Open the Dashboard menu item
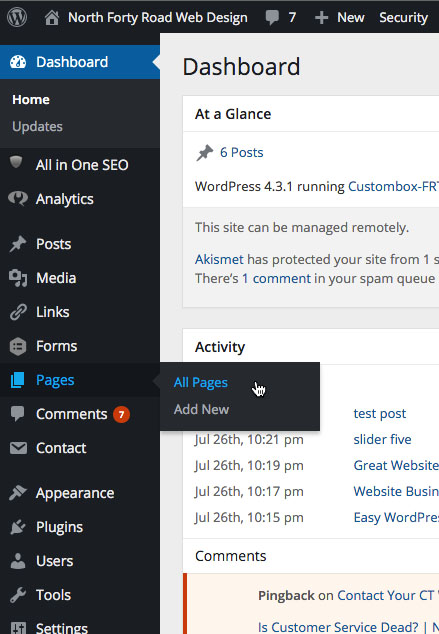439x634 pixels. 80,62
